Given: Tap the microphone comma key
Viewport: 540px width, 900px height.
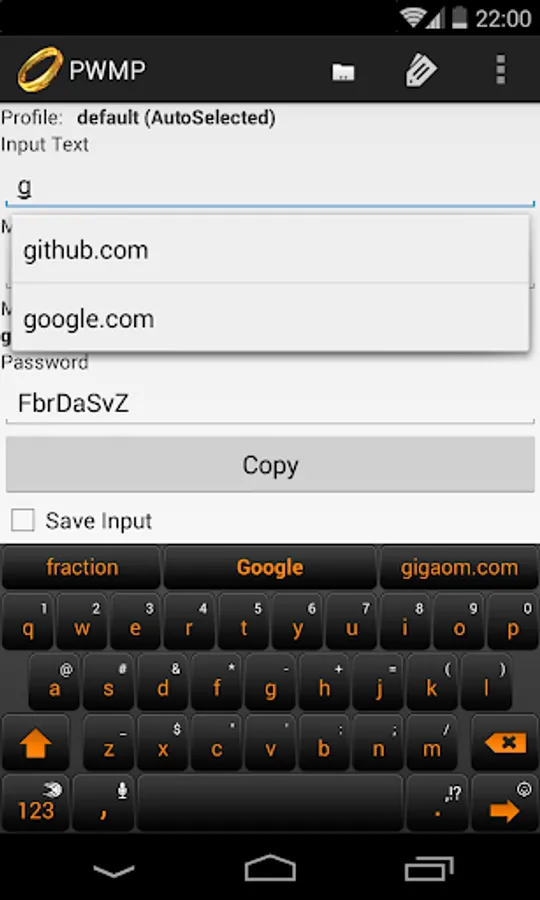Looking at the screenshot, I should (104, 803).
